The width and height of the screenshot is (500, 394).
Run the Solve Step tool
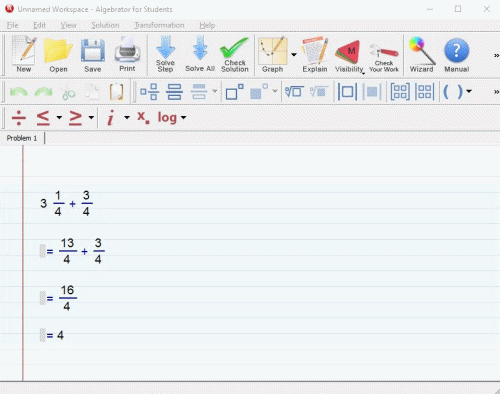pyautogui.click(x=165, y=54)
